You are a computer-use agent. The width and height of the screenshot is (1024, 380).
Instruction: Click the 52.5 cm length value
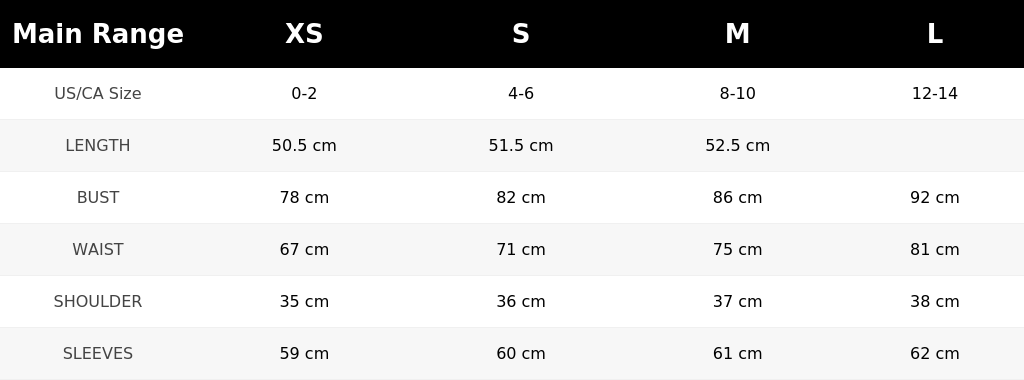737,146
